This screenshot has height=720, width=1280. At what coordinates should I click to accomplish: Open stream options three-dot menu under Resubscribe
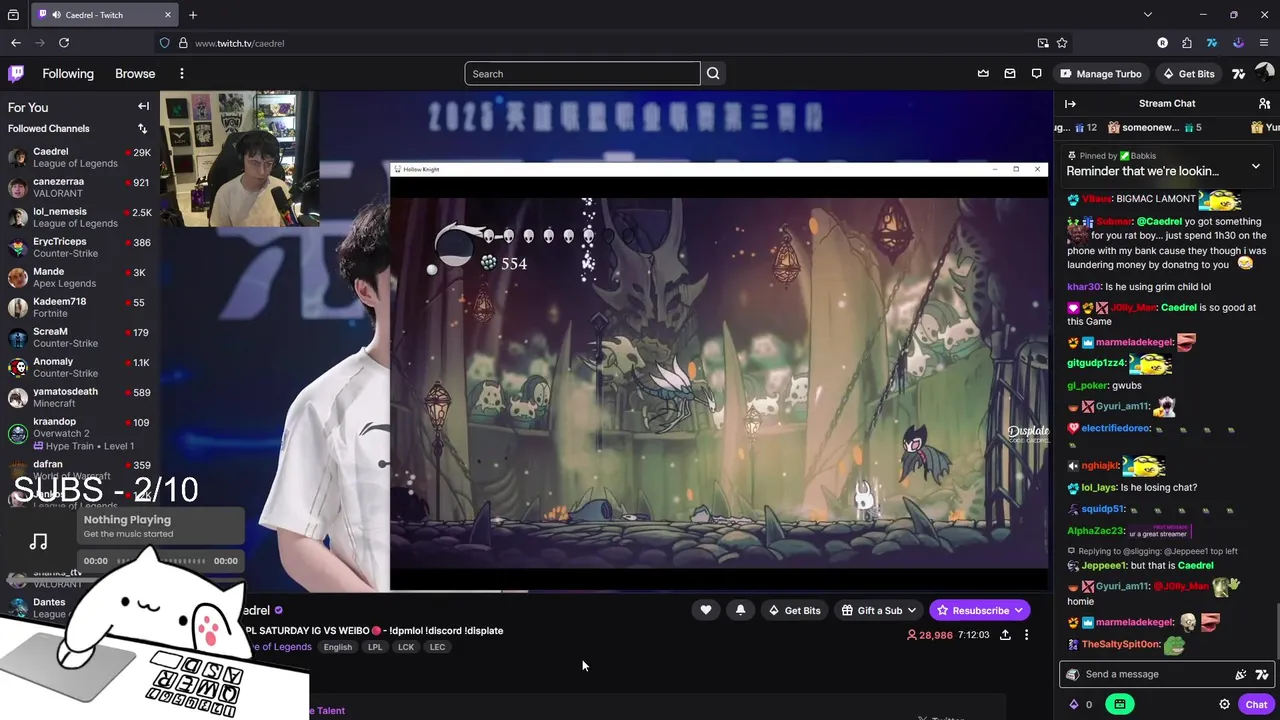tap(1026, 635)
